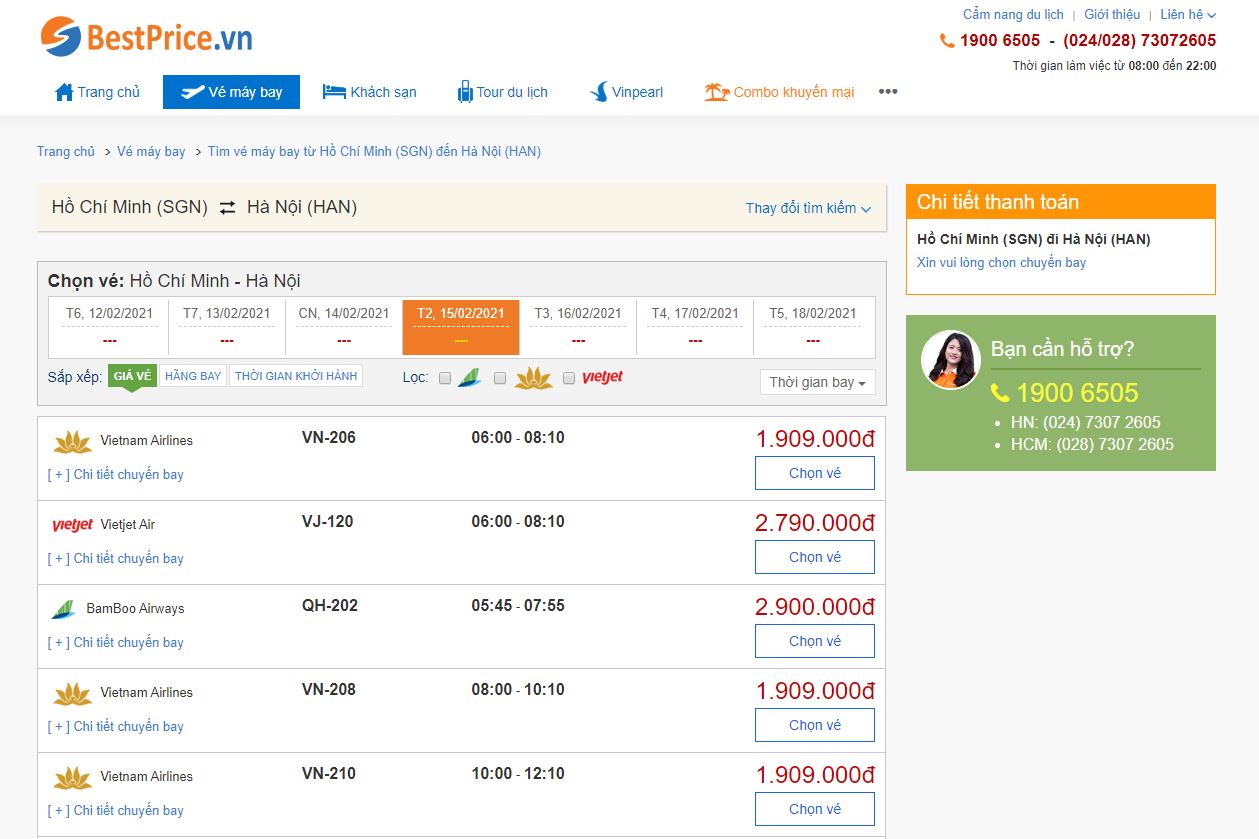This screenshot has width=1259, height=839.
Task: Click the Bamboo Airways filter logo
Action: coord(469,378)
